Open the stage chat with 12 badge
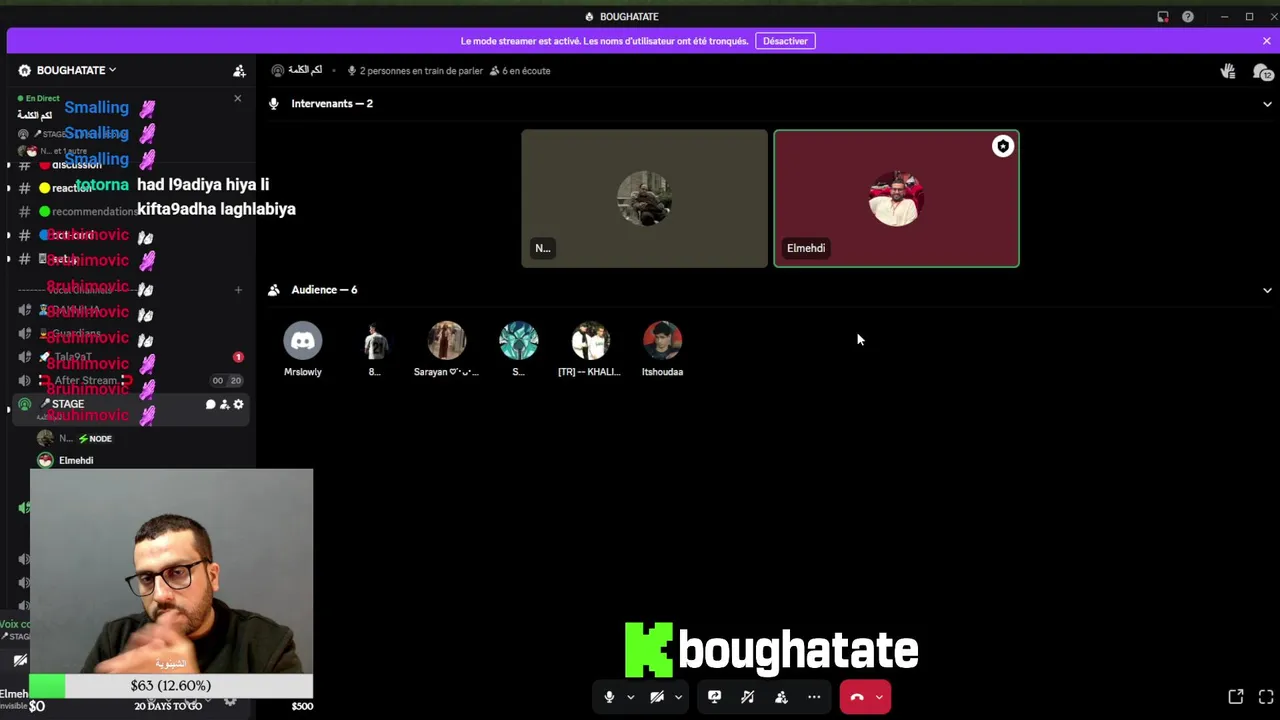Image resolution: width=1280 pixels, height=720 pixels. [x=1263, y=72]
